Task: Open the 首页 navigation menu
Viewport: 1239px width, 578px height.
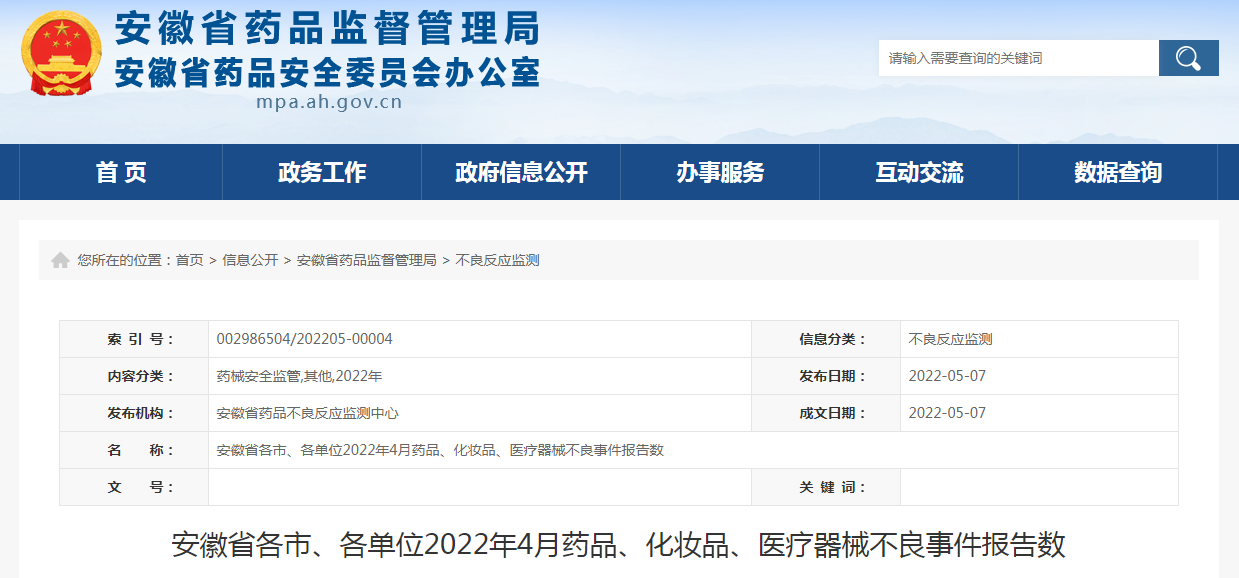Action: click(121, 172)
